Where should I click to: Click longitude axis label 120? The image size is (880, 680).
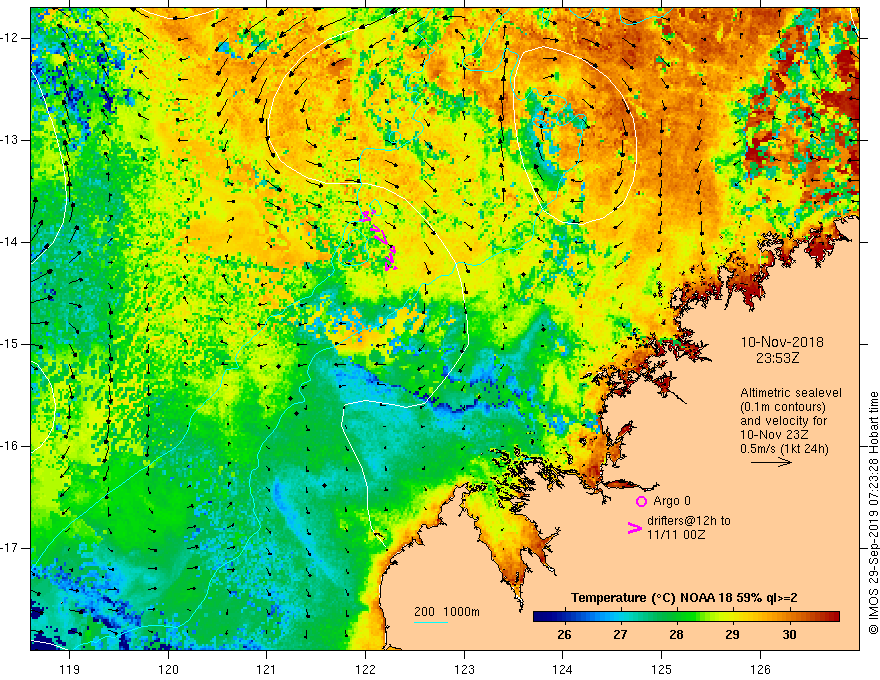(168, 669)
